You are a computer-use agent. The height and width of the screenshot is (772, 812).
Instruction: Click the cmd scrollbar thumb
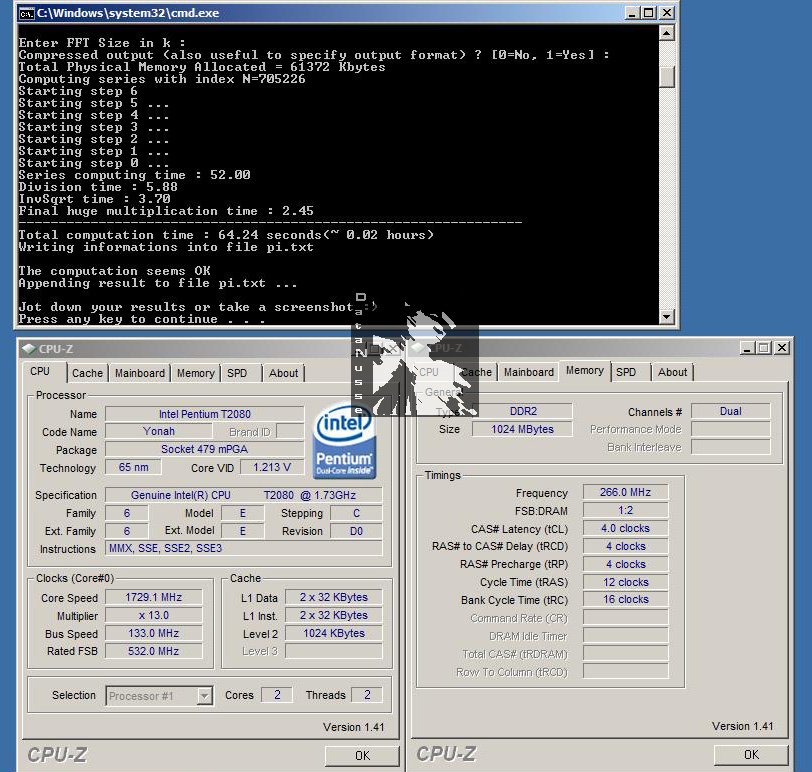[666, 77]
